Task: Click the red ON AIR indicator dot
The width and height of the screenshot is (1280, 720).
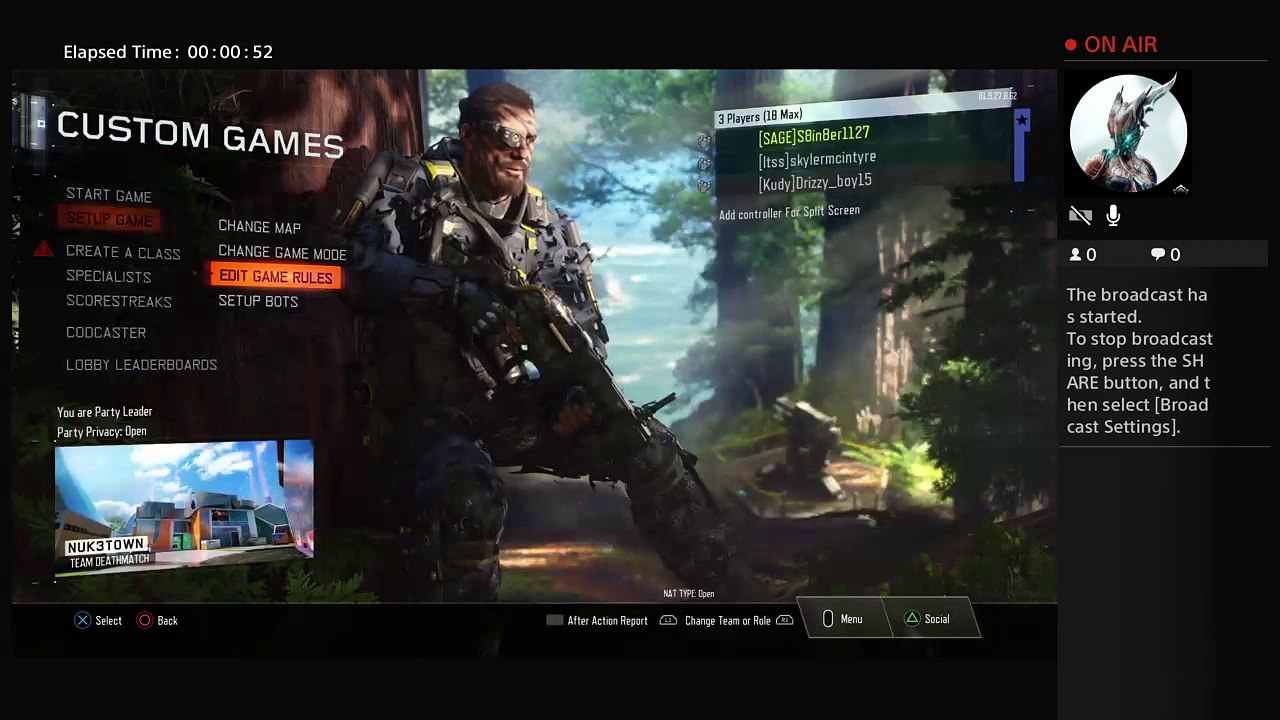Action: [1071, 45]
